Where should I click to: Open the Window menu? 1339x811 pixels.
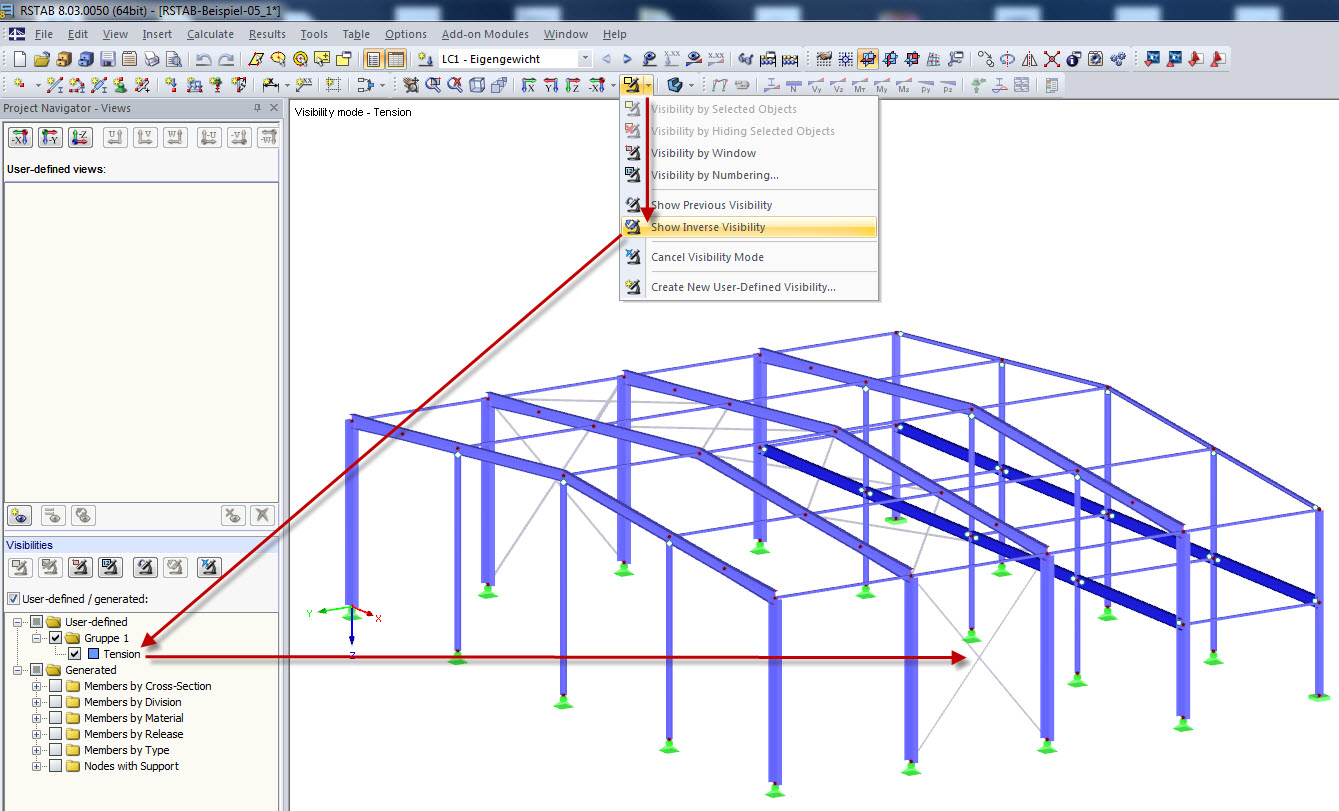[566, 34]
